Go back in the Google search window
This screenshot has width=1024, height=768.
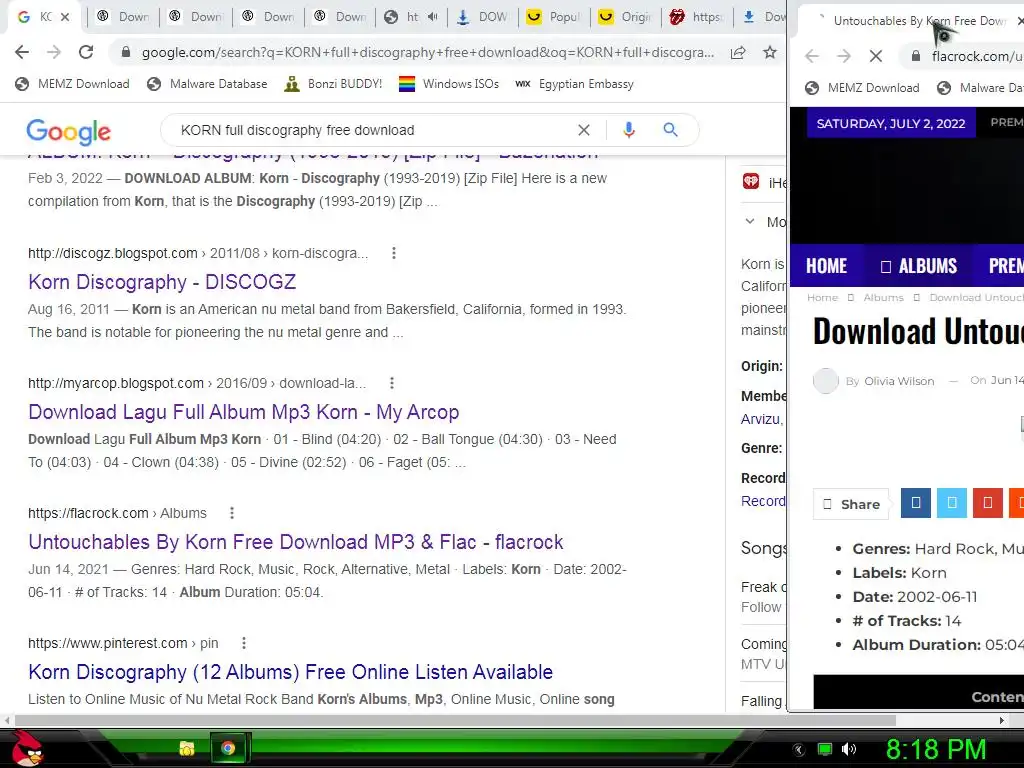coord(22,52)
